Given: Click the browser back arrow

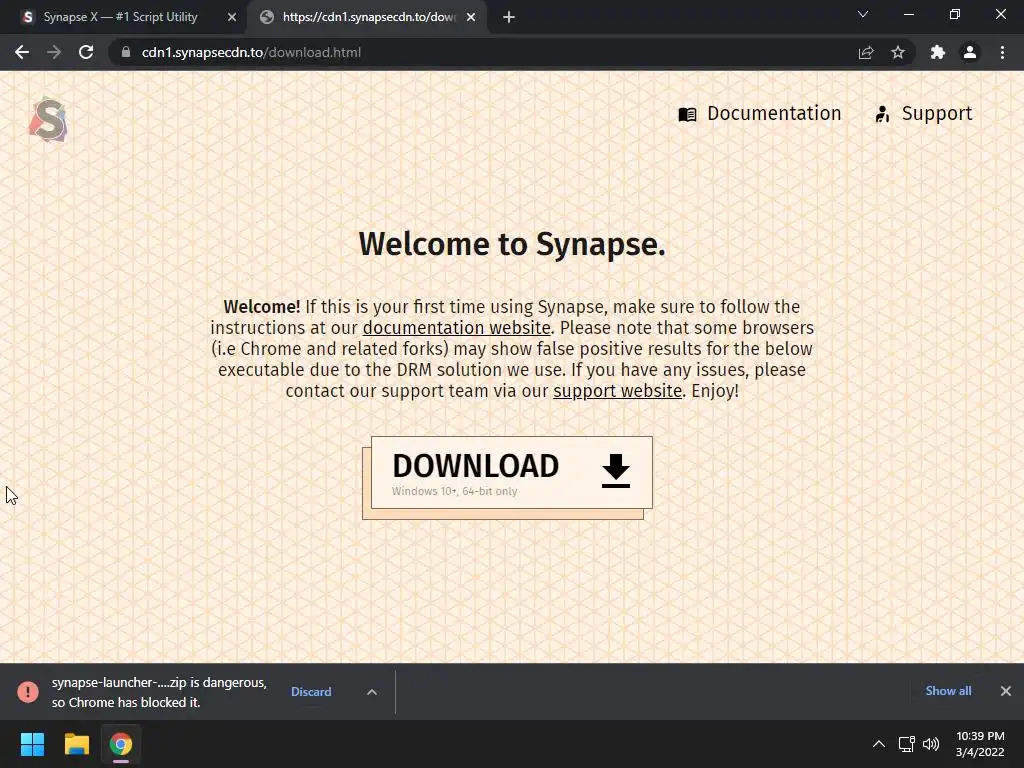Looking at the screenshot, I should click(22, 52).
